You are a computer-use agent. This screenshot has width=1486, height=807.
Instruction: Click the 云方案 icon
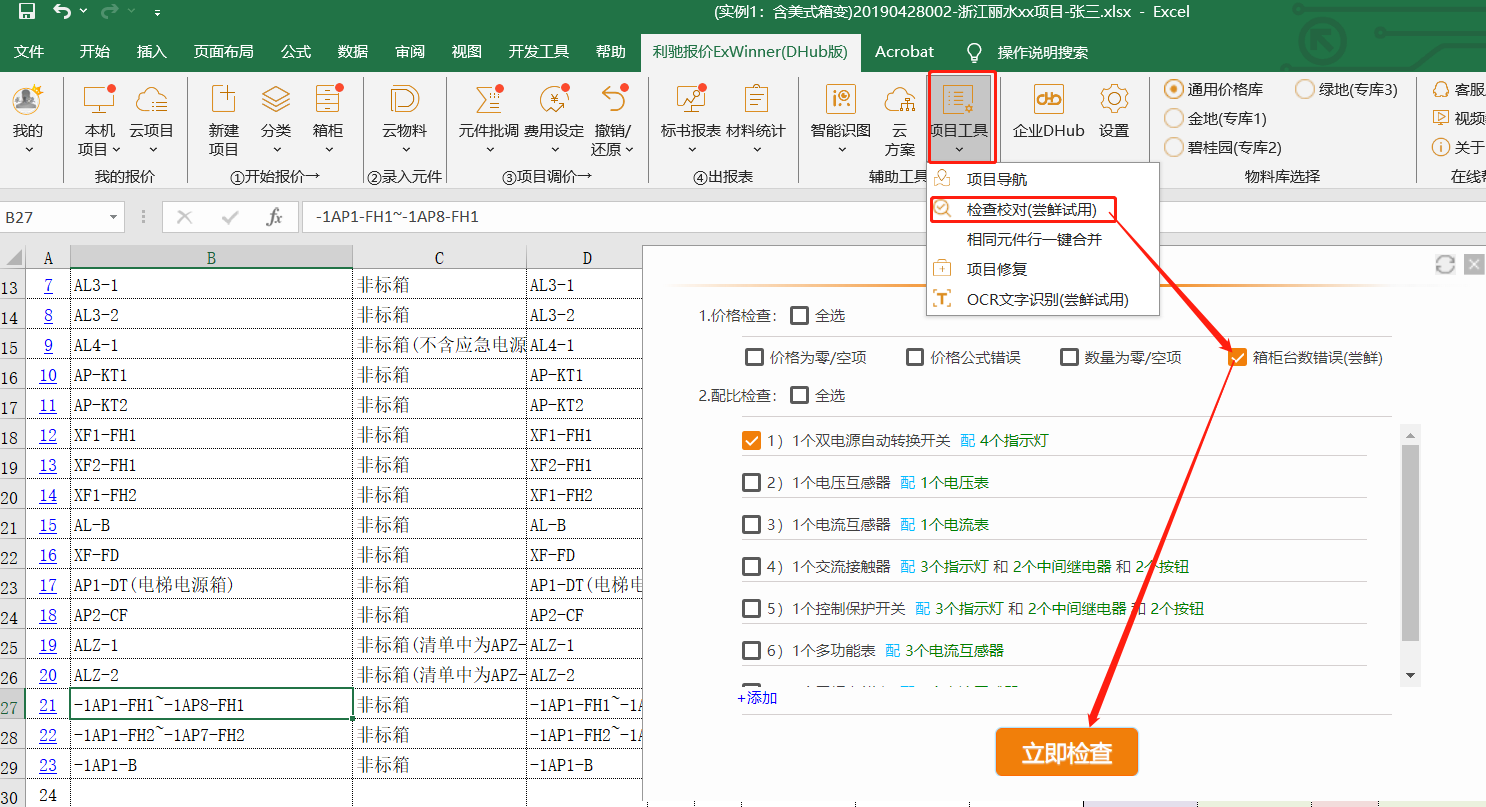click(x=900, y=99)
